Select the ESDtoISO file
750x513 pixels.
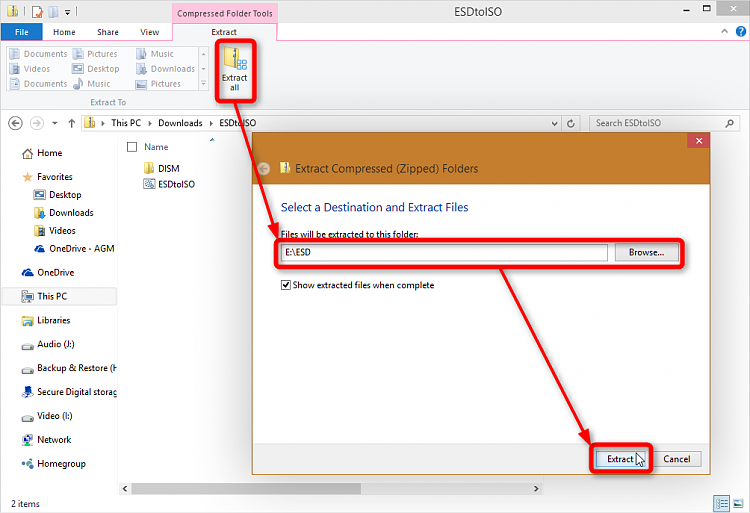(169, 184)
